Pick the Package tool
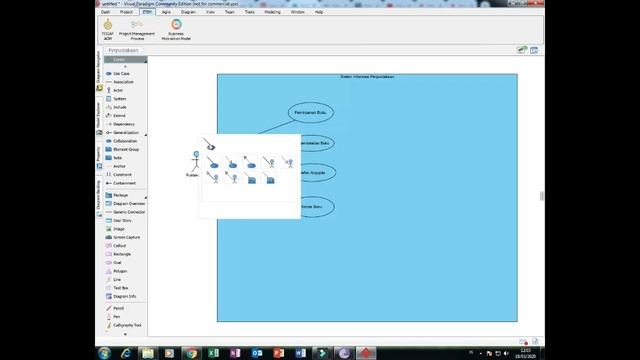640x360 pixels. tap(120, 195)
